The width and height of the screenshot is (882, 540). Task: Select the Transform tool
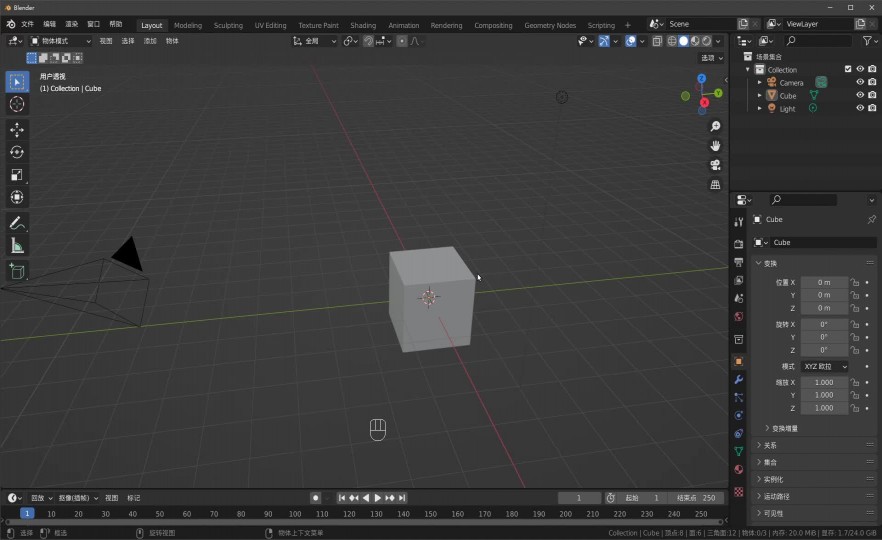click(x=17, y=197)
